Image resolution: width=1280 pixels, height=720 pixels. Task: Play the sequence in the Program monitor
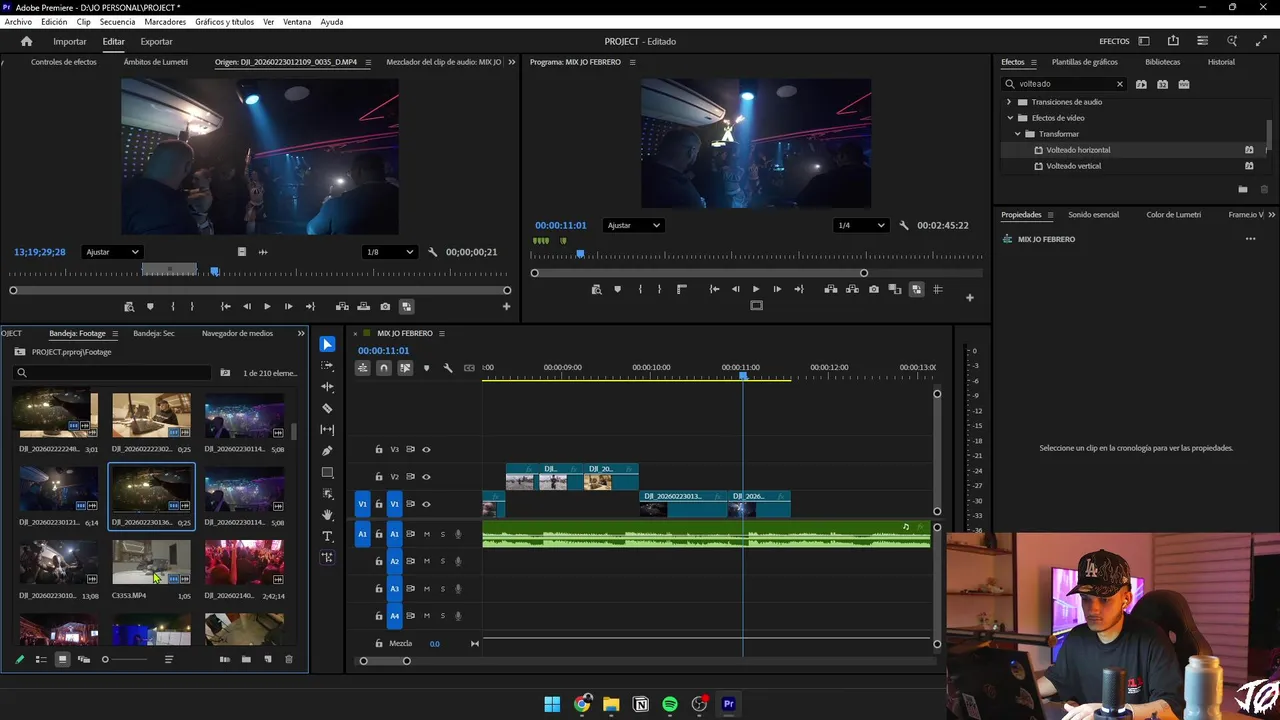755,290
